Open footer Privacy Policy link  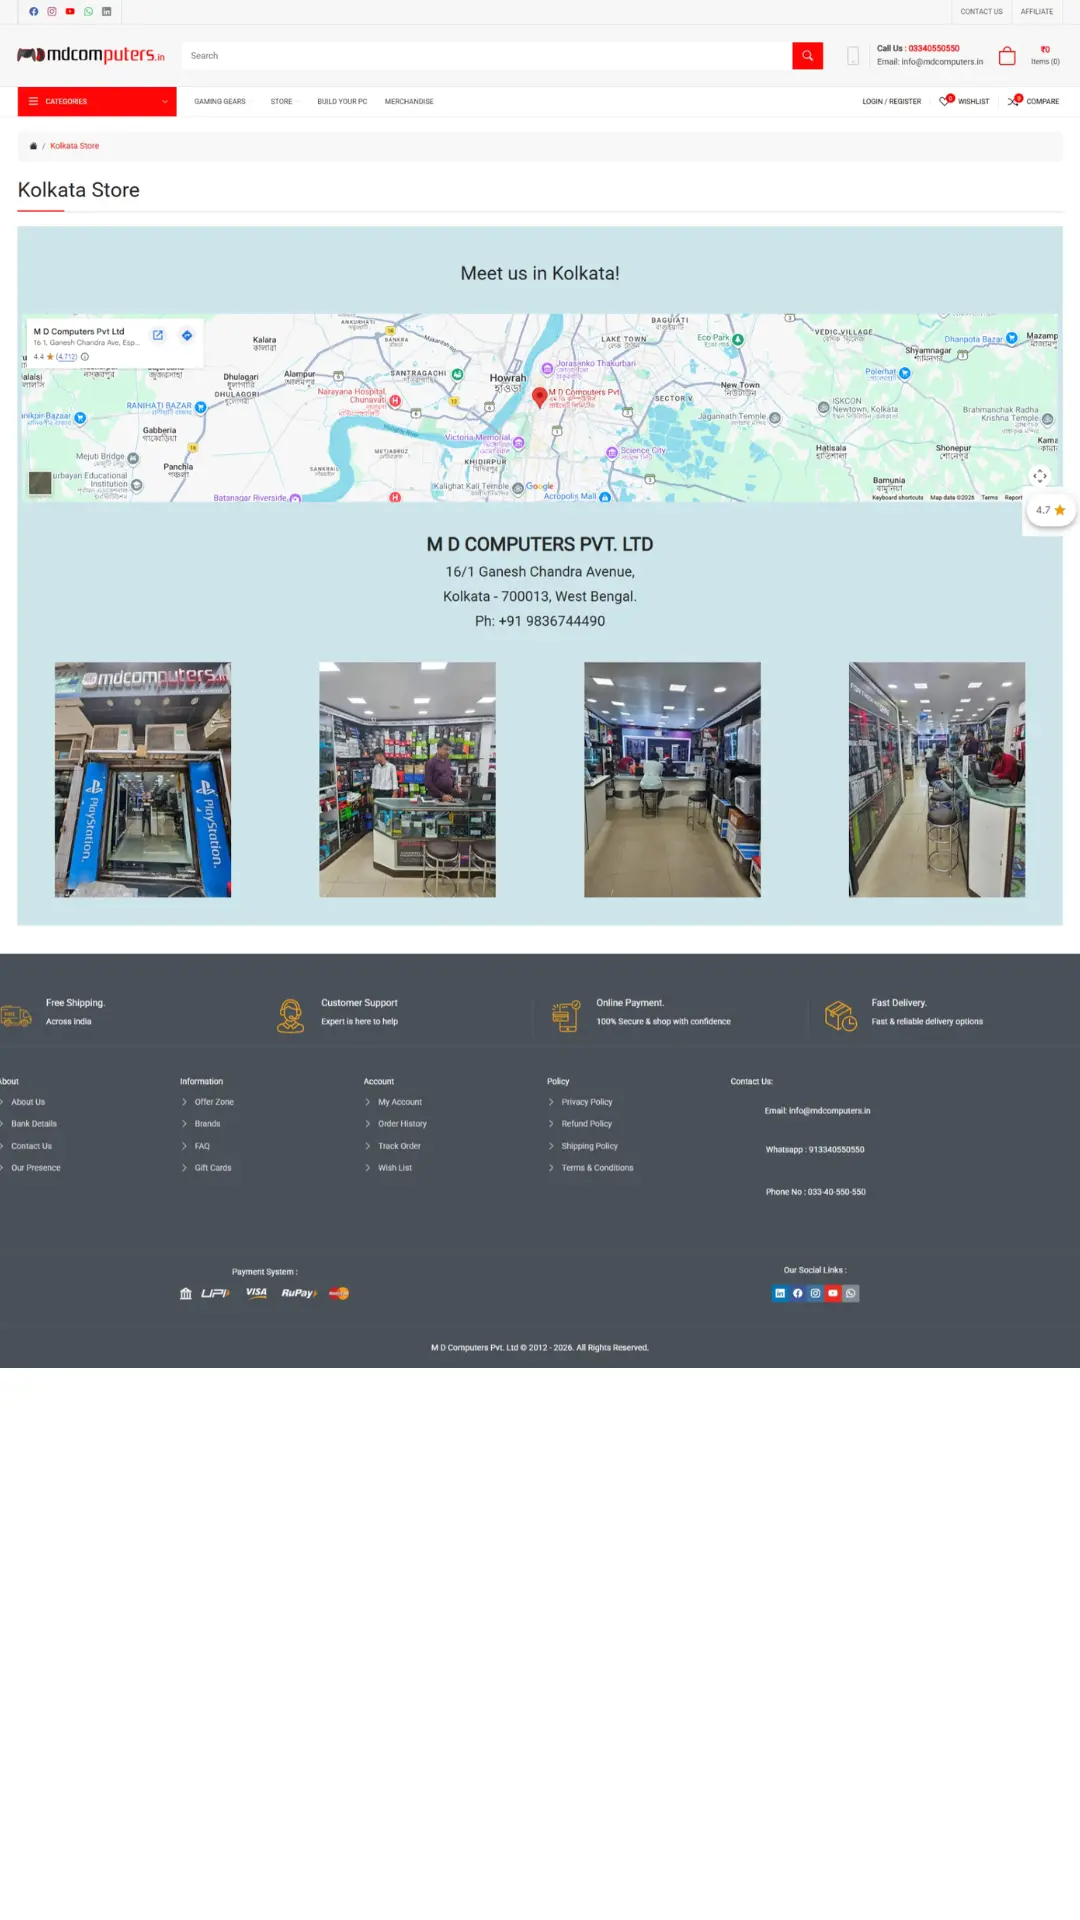coord(587,1102)
